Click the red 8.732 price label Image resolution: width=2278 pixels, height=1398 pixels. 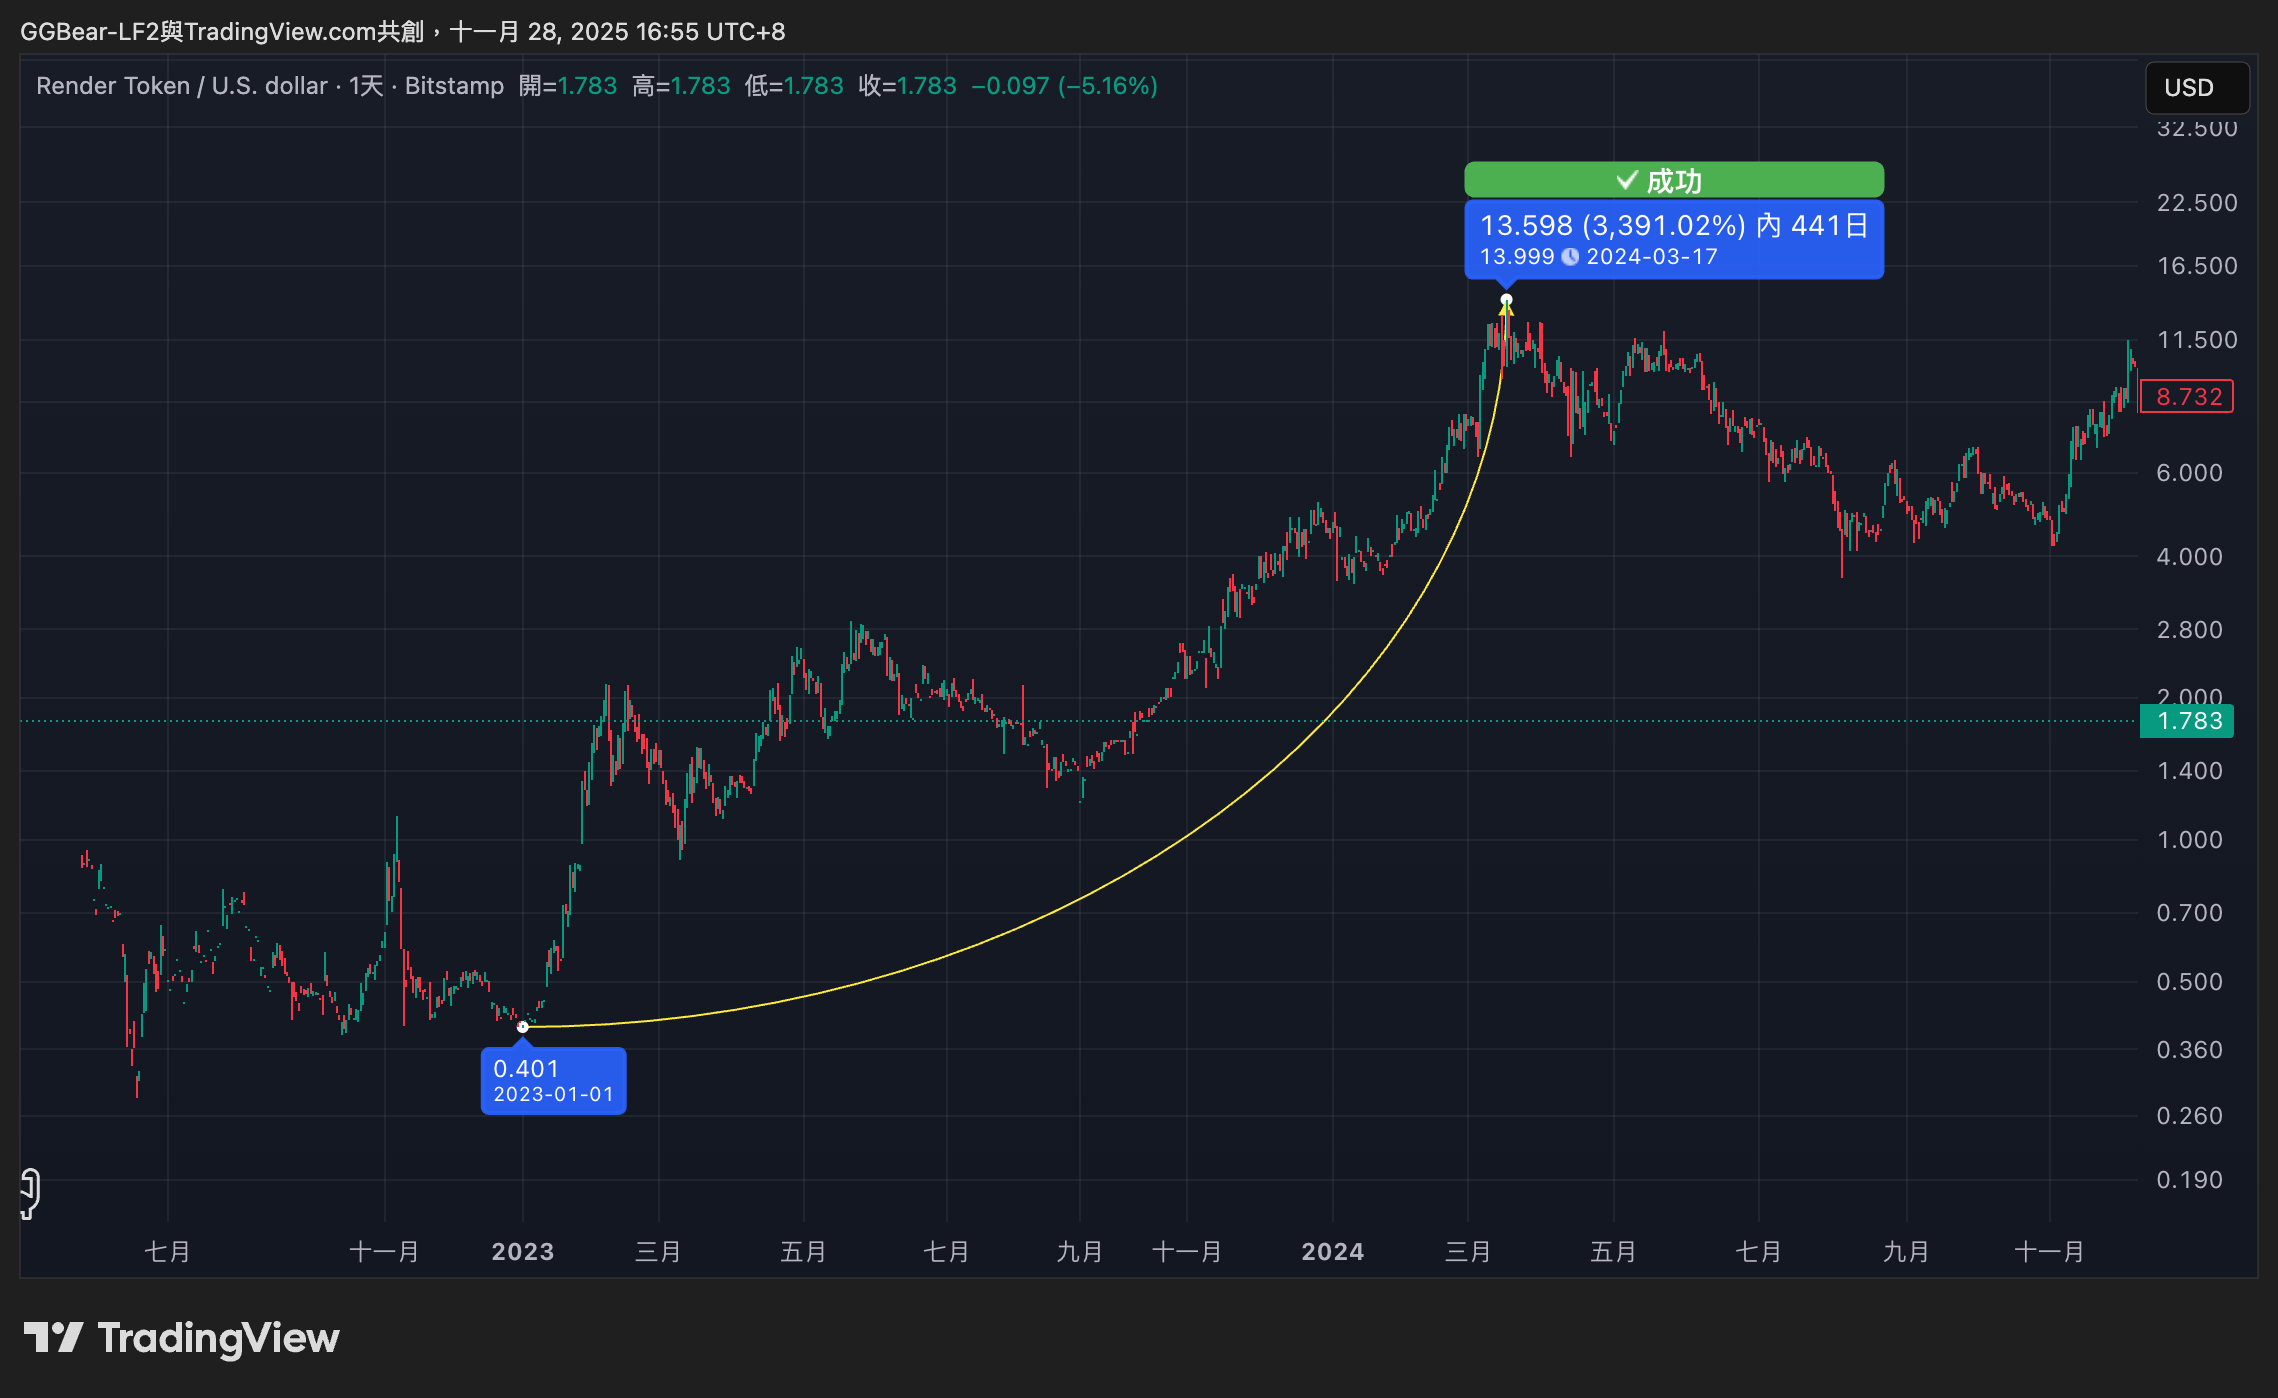coord(2188,397)
